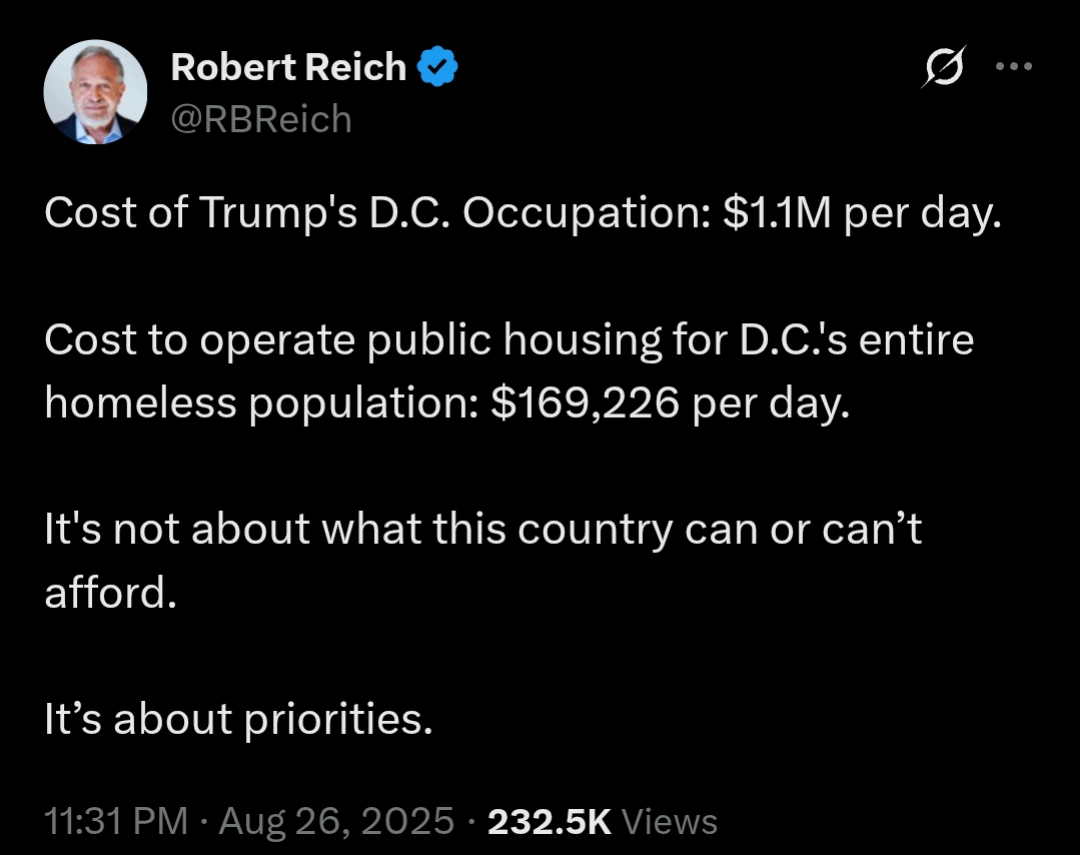Click the word 'afford.'
This screenshot has height=855, width=1080.
pos(111,592)
